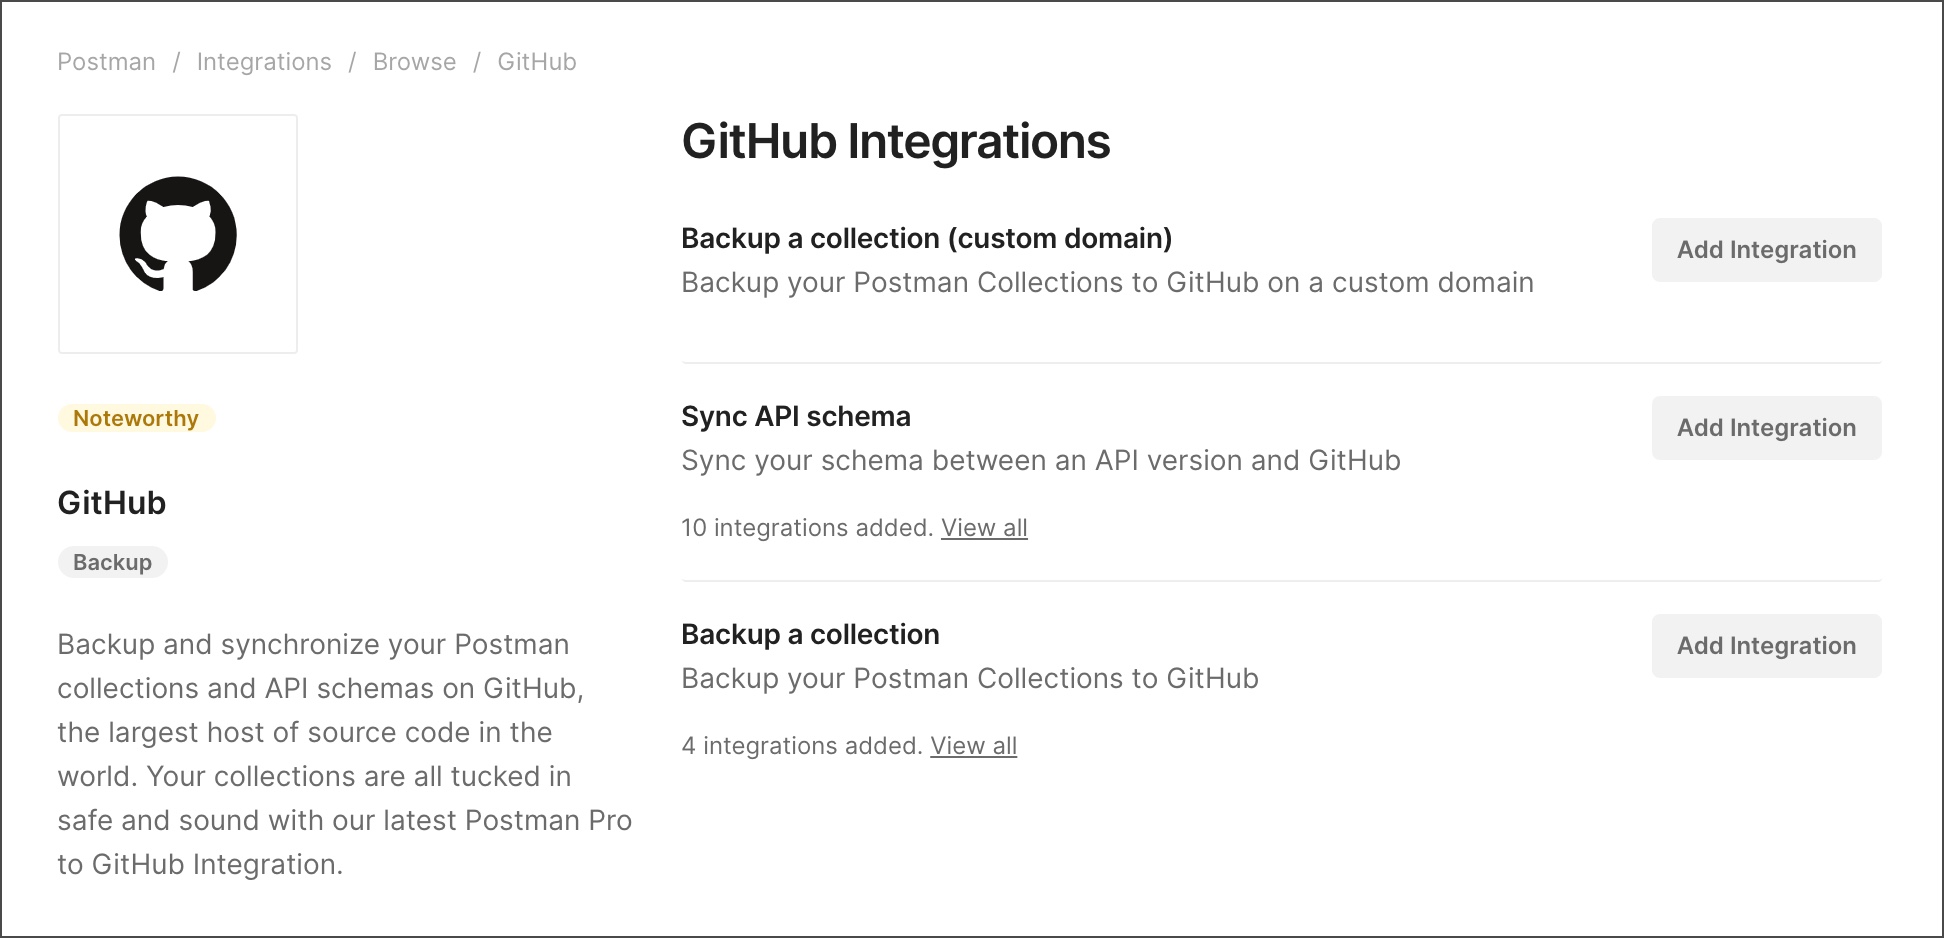Select the GitHub description paragraph
Viewport: 1944px width, 938px height.
tap(344, 753)
